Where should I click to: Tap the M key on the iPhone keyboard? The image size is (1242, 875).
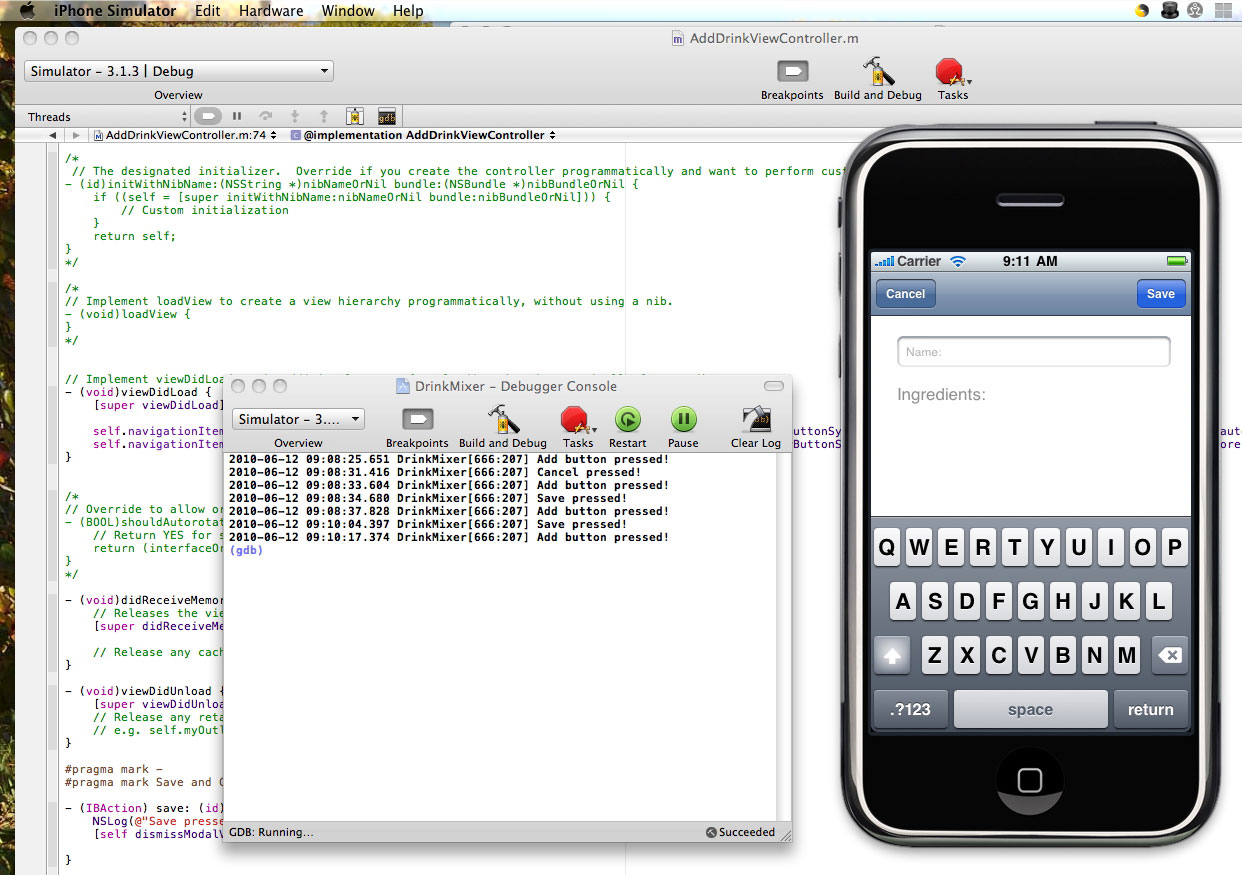tap(1127, 656)
